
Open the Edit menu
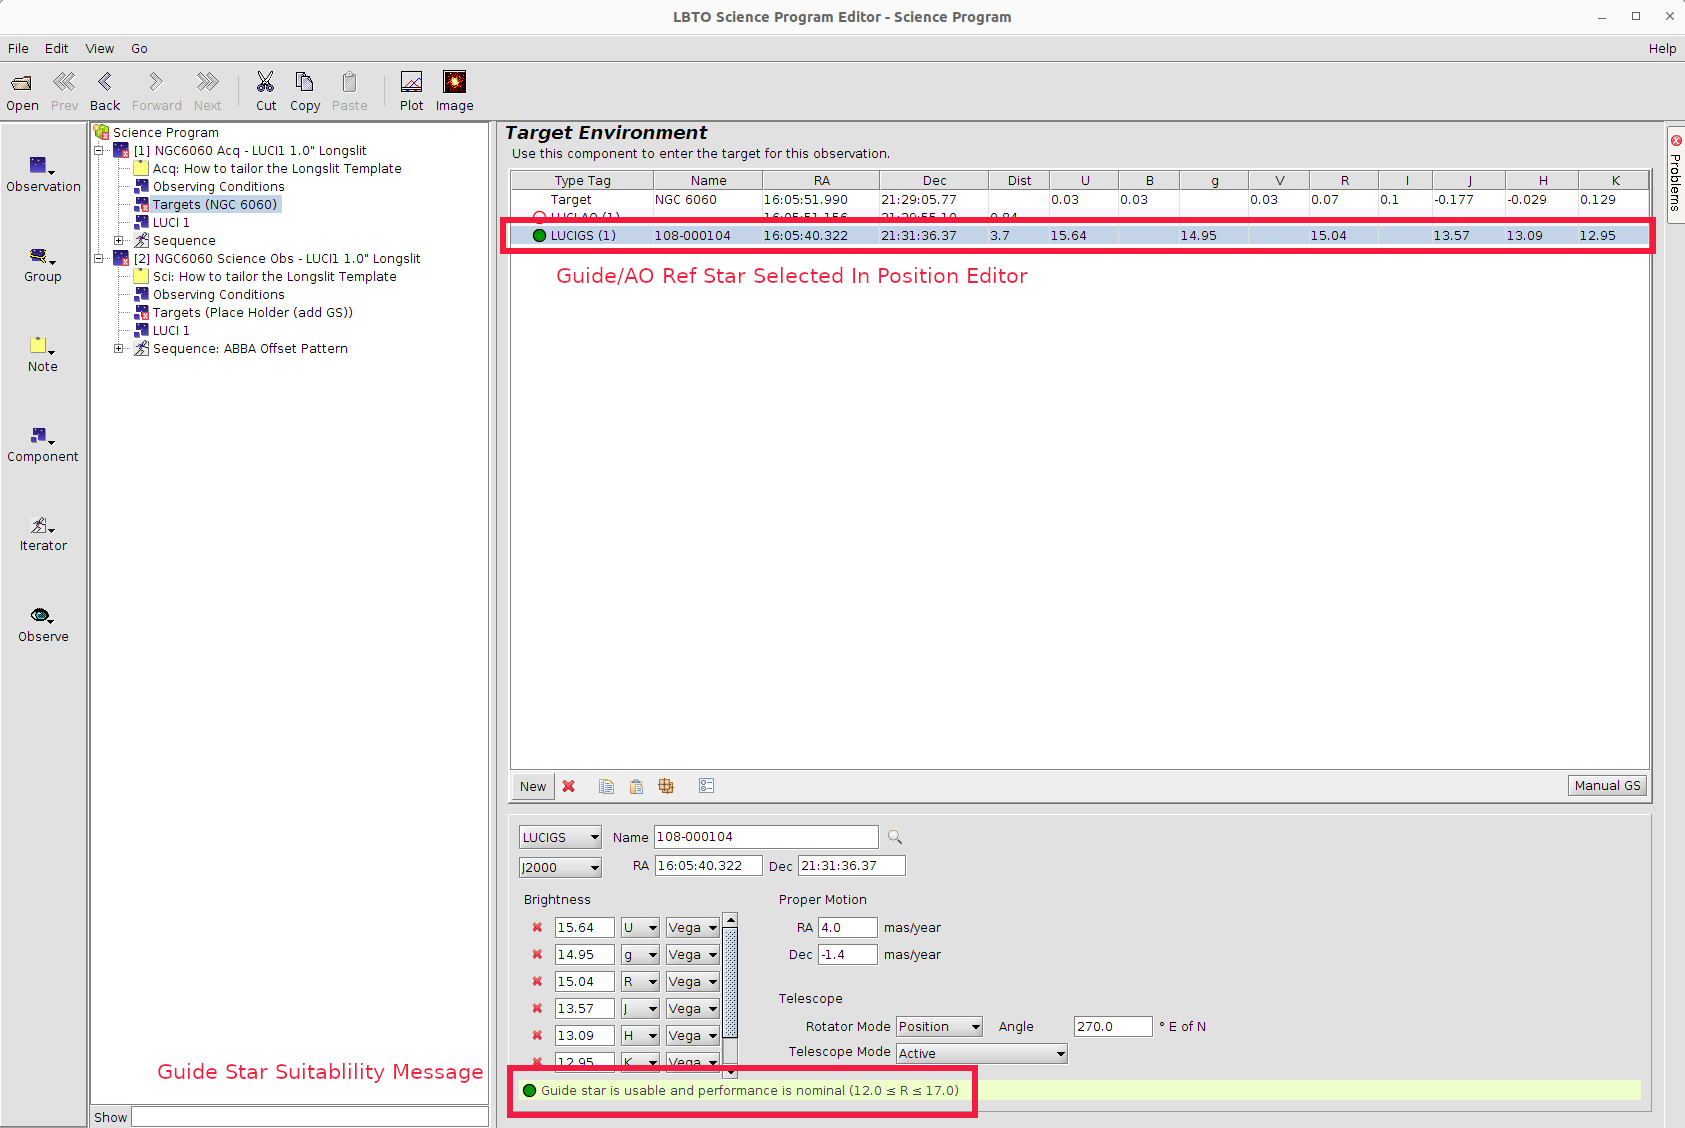(56, 48)
